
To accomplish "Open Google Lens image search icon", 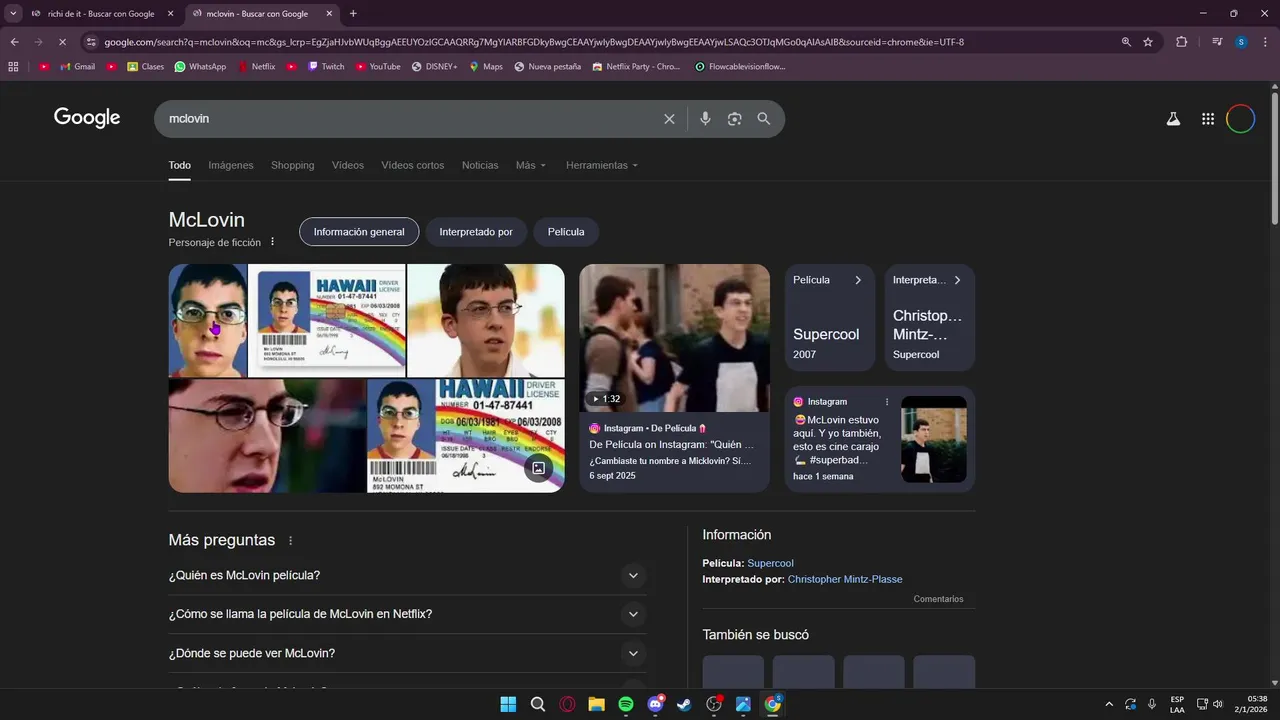I will click(735, 119).
